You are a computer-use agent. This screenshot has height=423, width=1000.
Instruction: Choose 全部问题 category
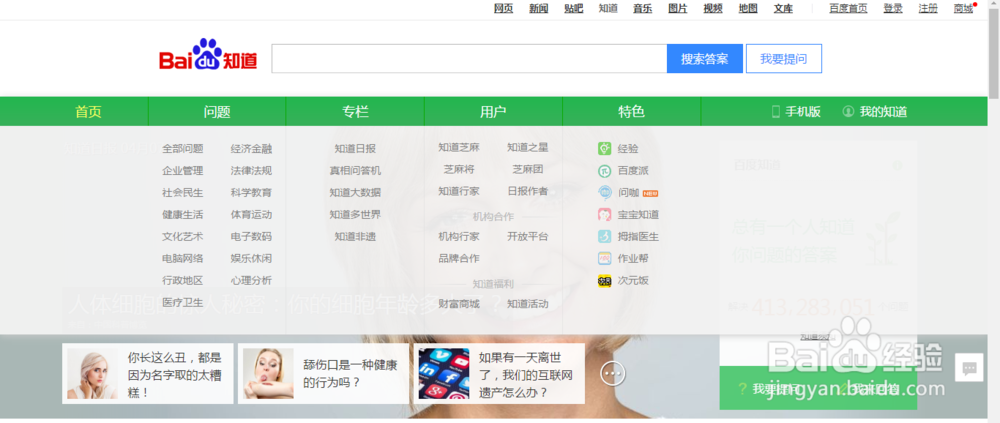tap(182, 149)
